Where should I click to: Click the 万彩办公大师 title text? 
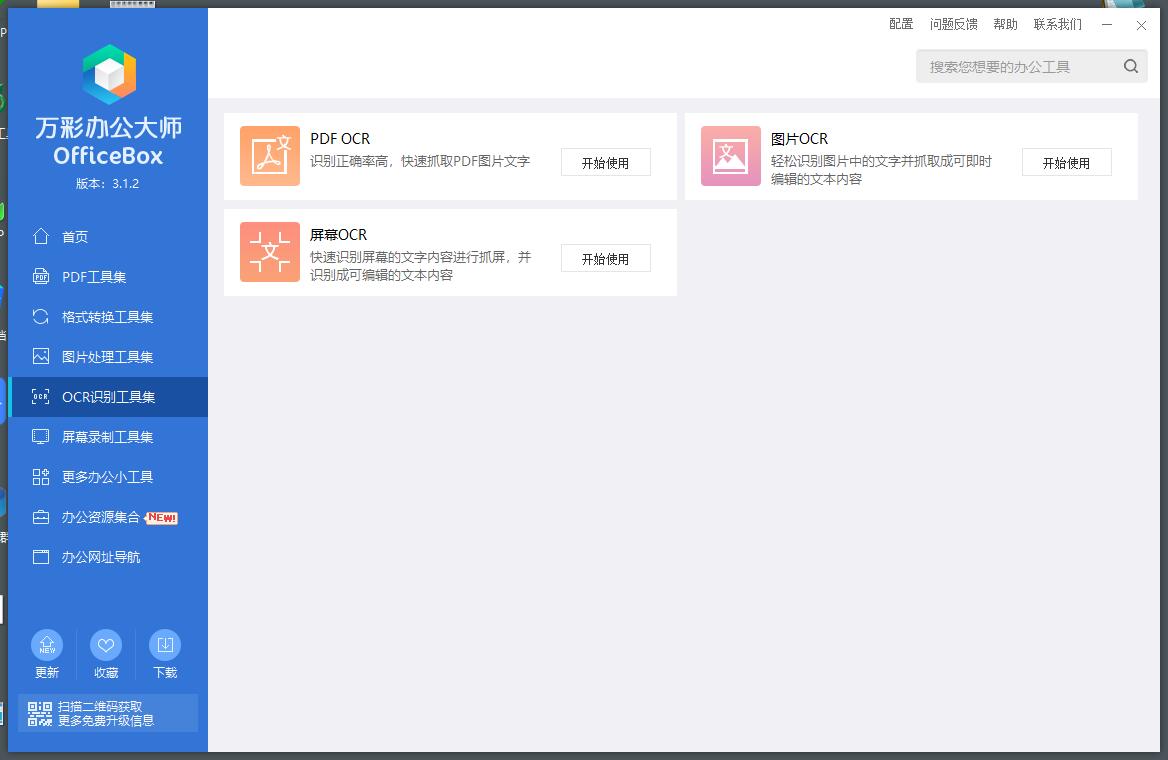pyautogui.click(x=109, y=127)
